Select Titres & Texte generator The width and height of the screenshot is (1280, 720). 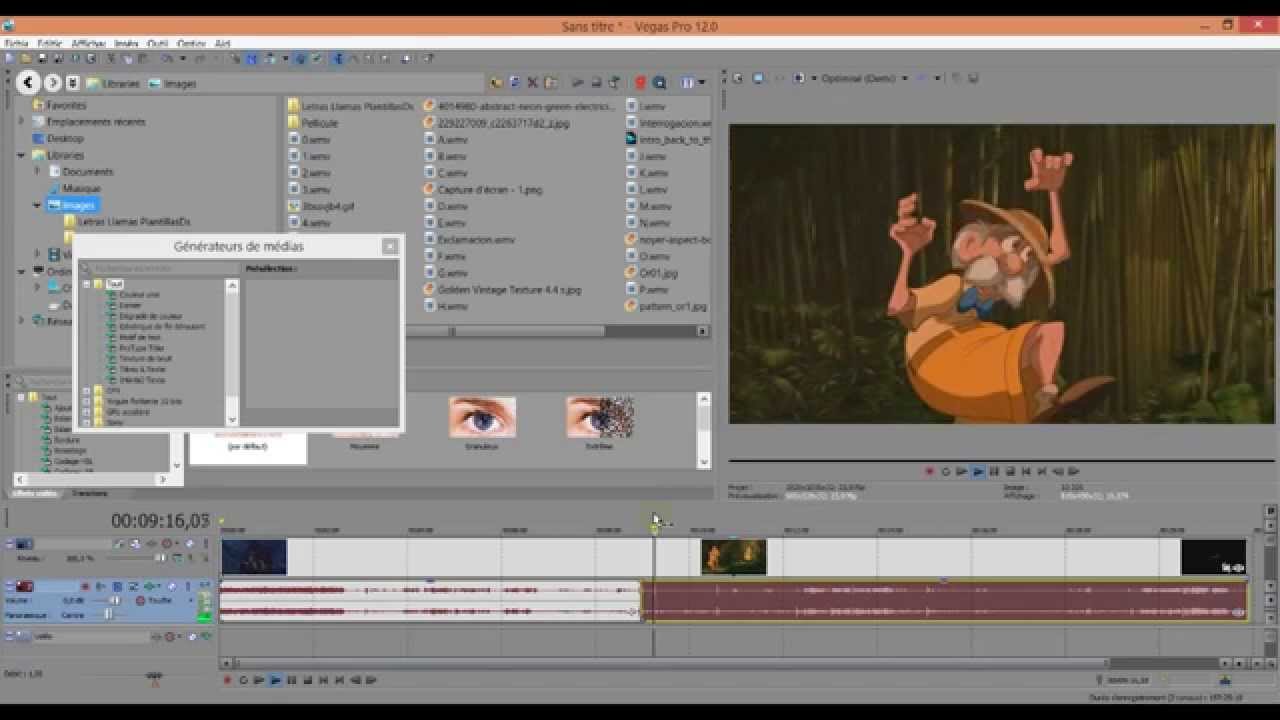coord(143,369)
